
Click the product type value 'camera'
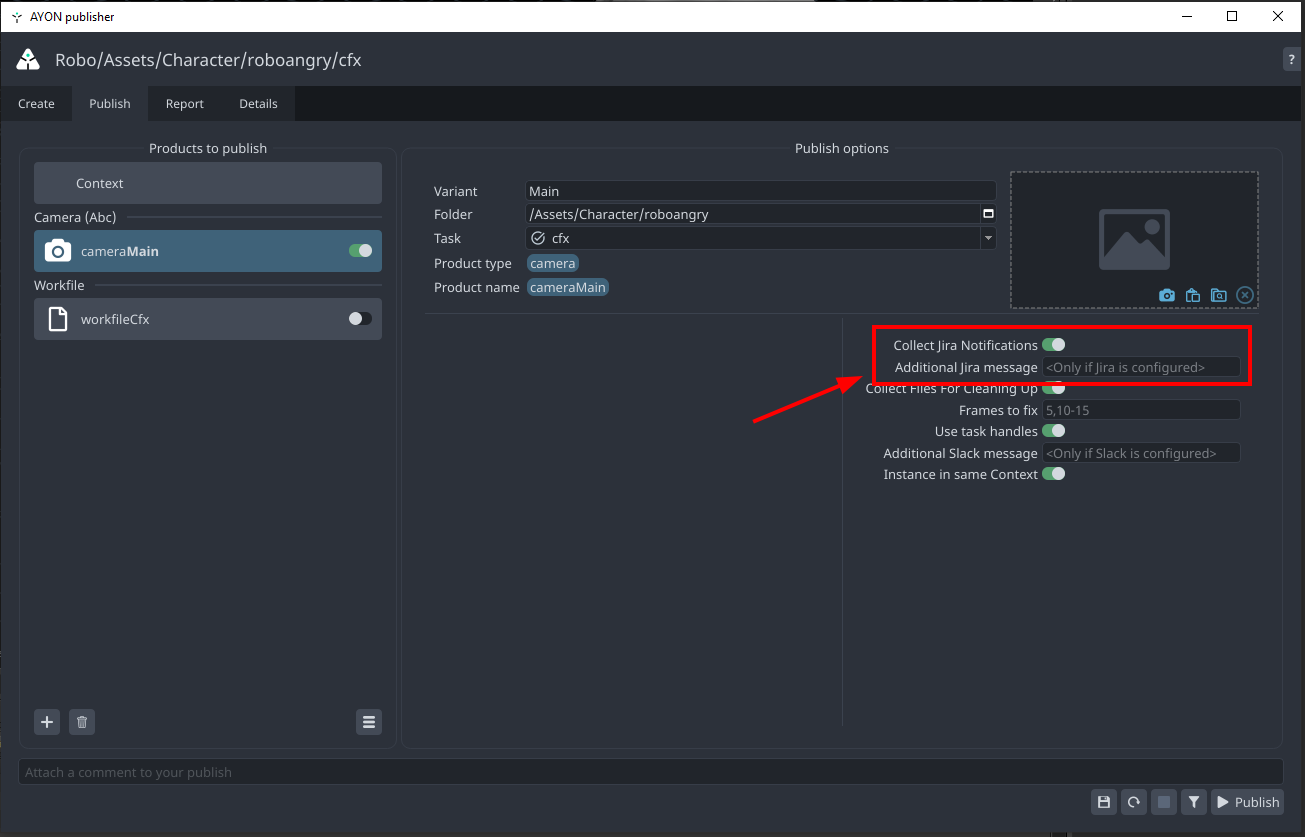tap(553, 263)
